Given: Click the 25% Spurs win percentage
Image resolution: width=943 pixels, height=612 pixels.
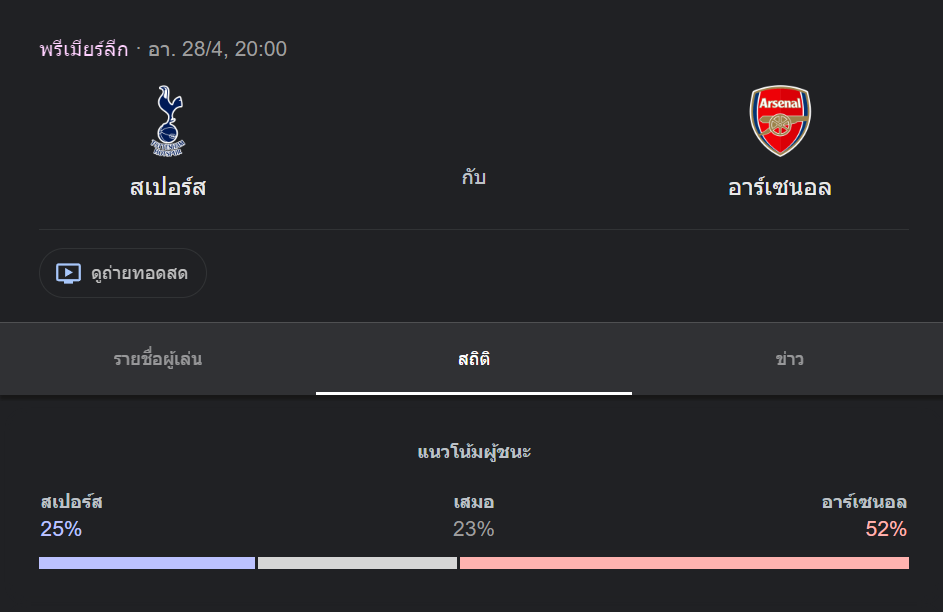Looking at the screenshot, I should point(61,529).
